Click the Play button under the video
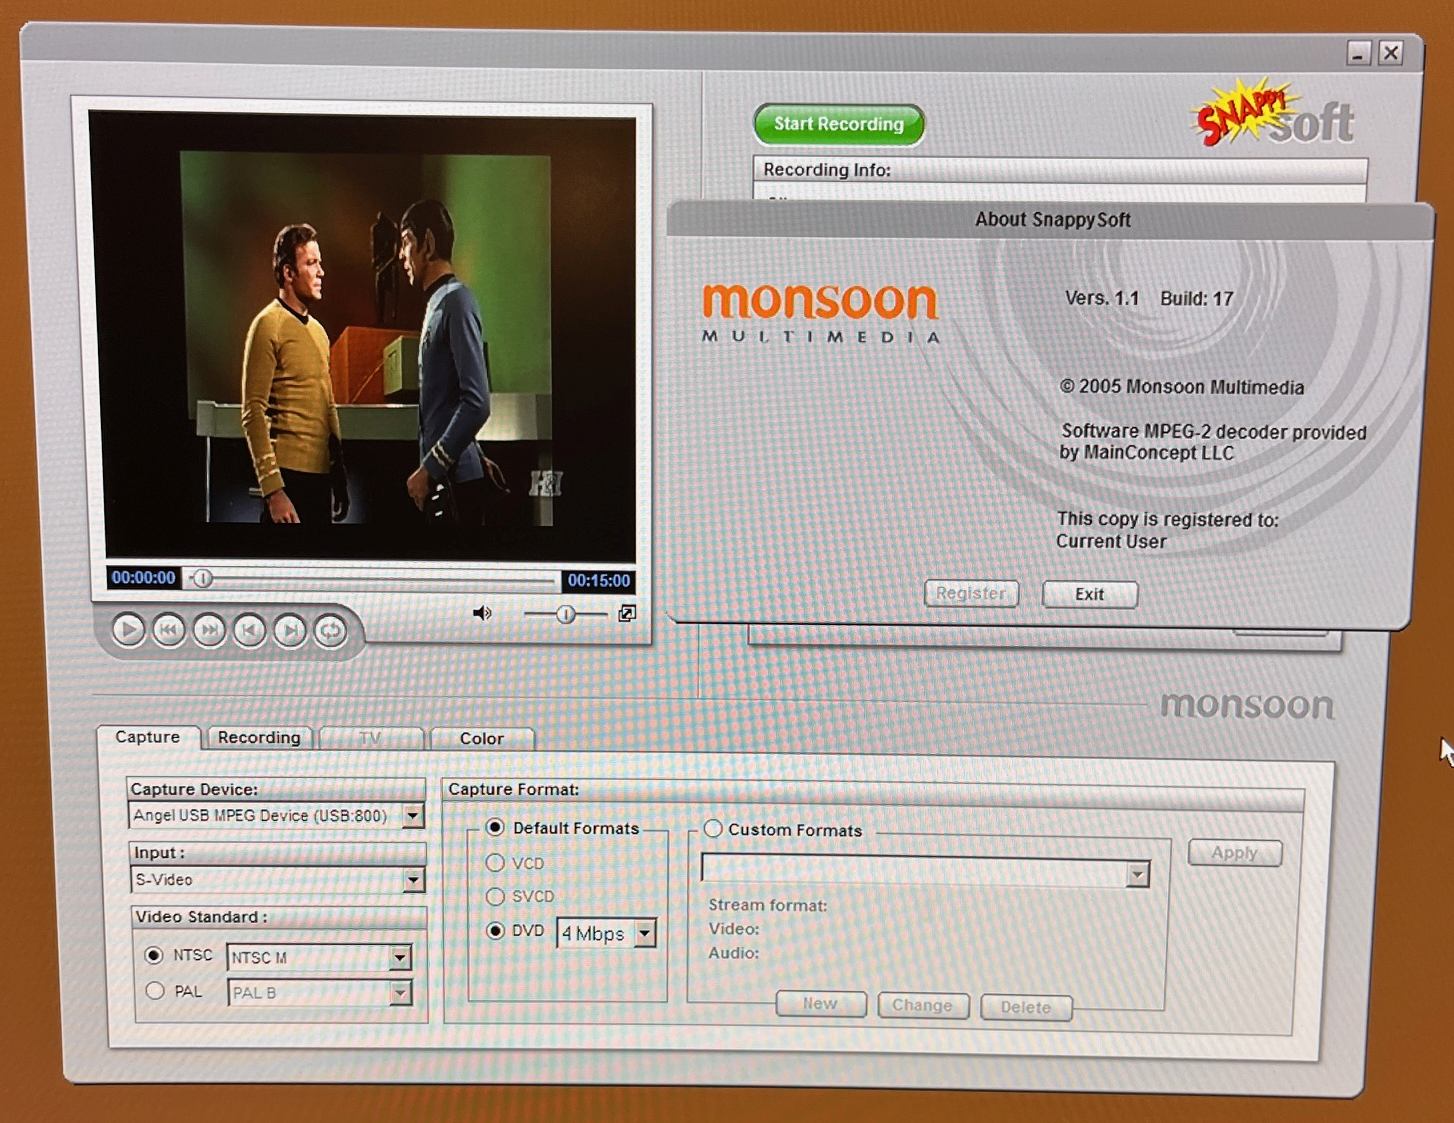This screenshot has width=1454, height=1123. tap(128, 630)
